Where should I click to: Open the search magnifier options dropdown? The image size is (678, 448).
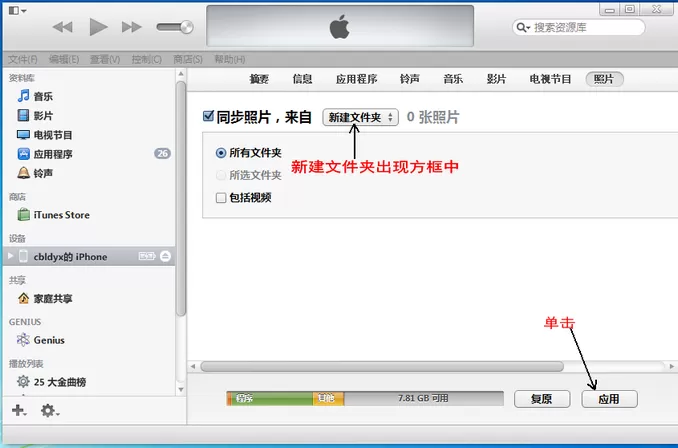click(x=522, y=28)
